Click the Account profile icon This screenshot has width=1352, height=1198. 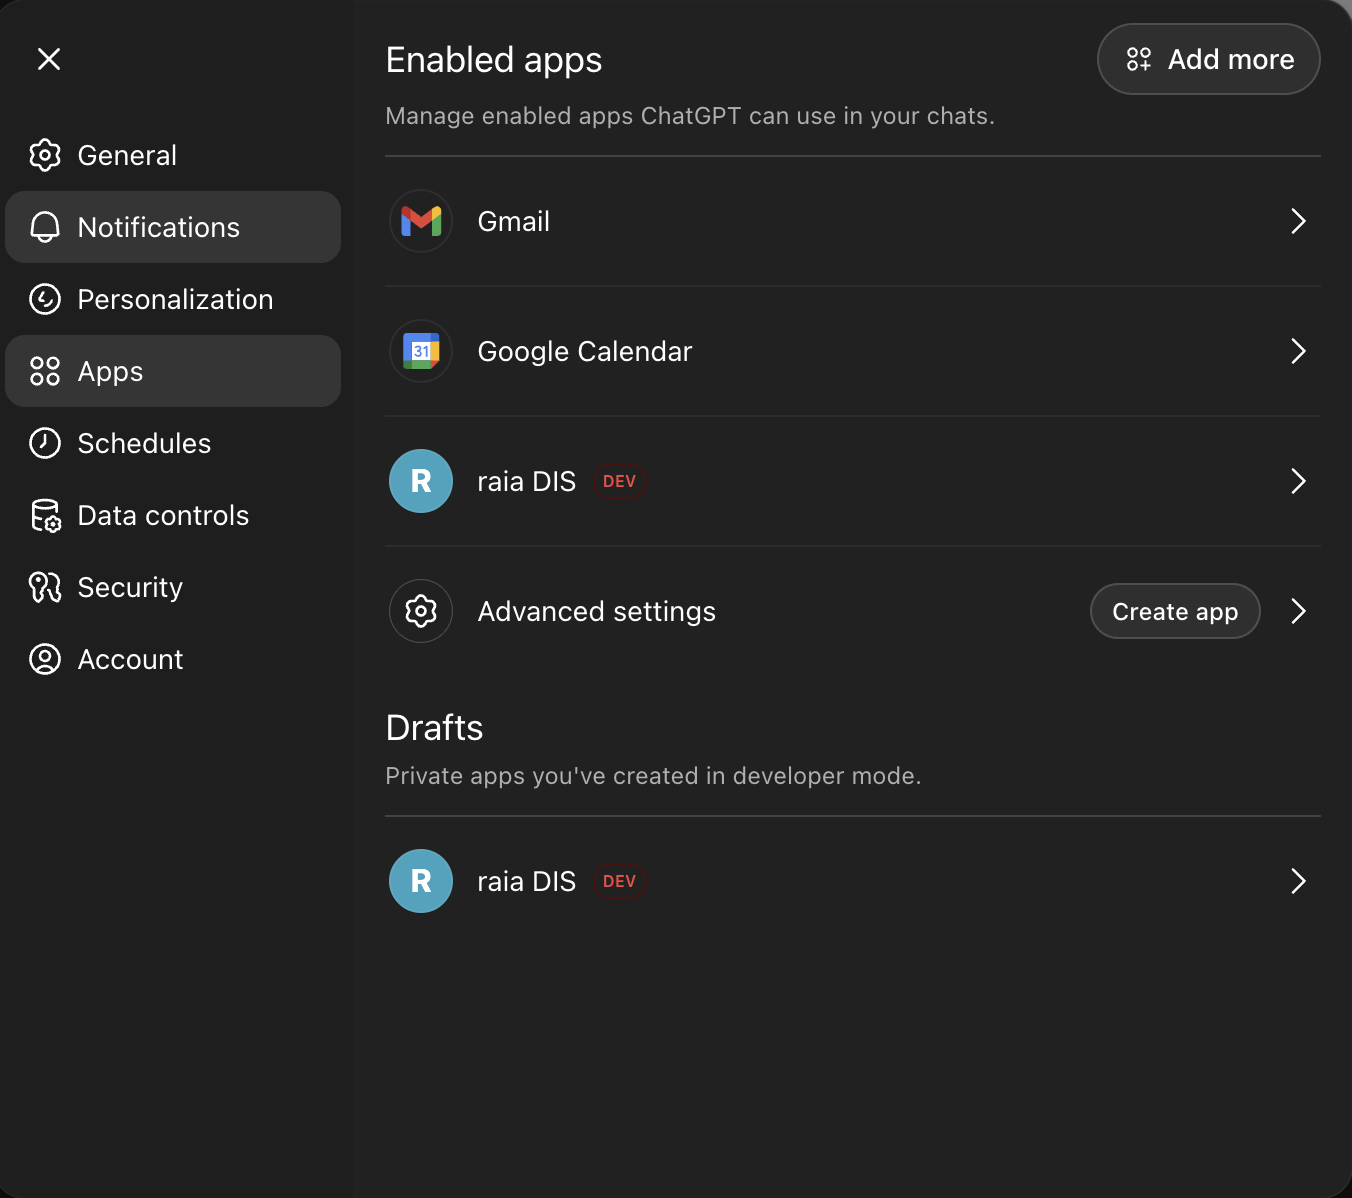tap(45, 659)
